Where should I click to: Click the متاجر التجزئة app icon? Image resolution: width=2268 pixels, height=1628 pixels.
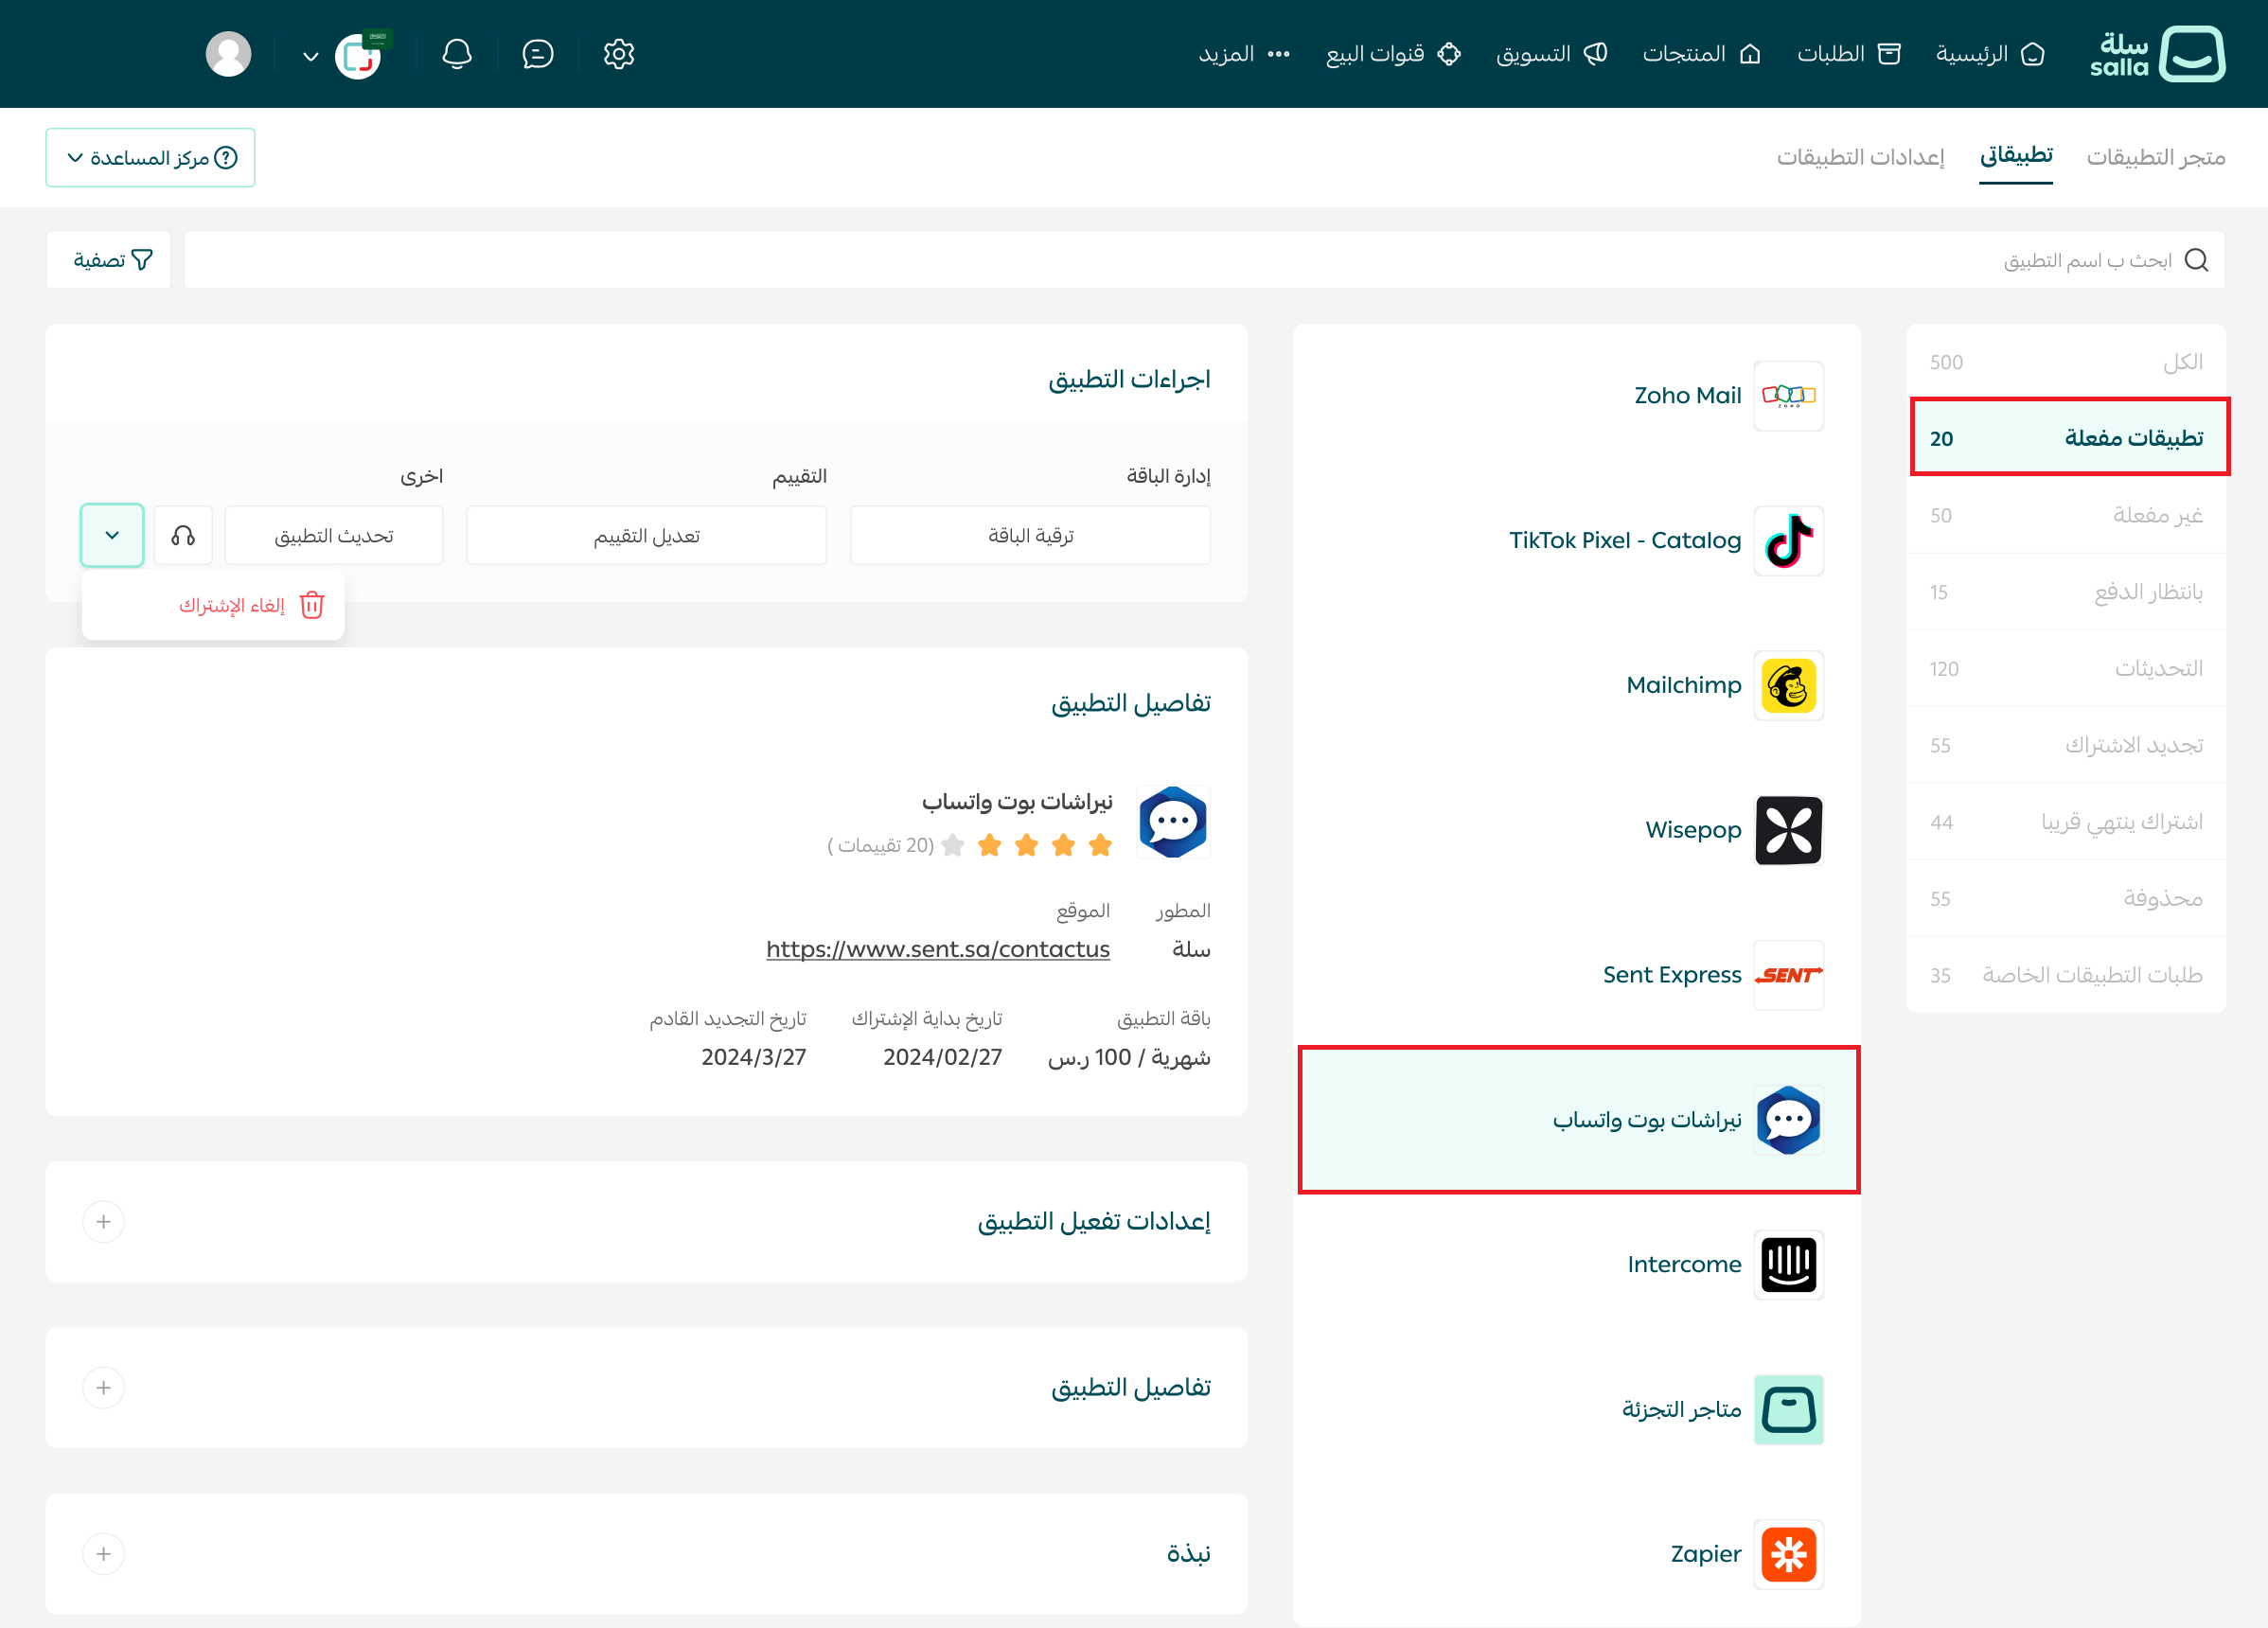[x=1788, y=1410]
